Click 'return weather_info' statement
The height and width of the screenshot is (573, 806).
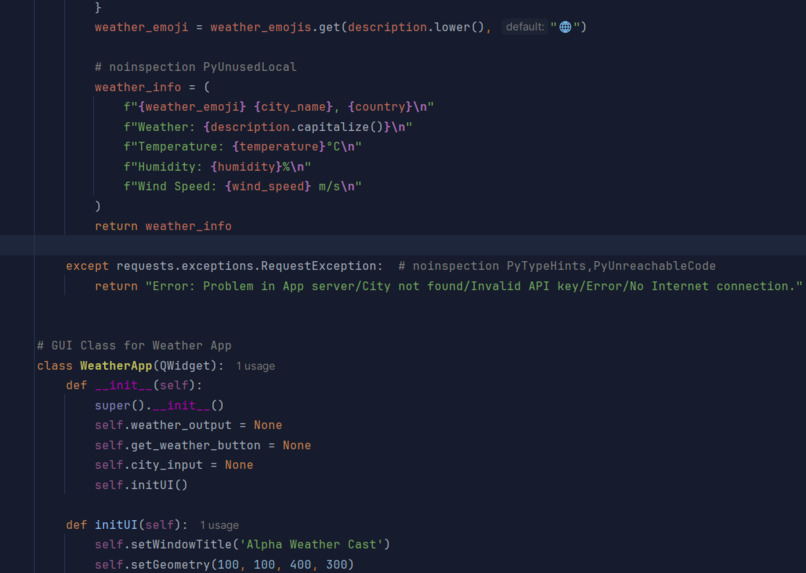[x=163, y=226]
